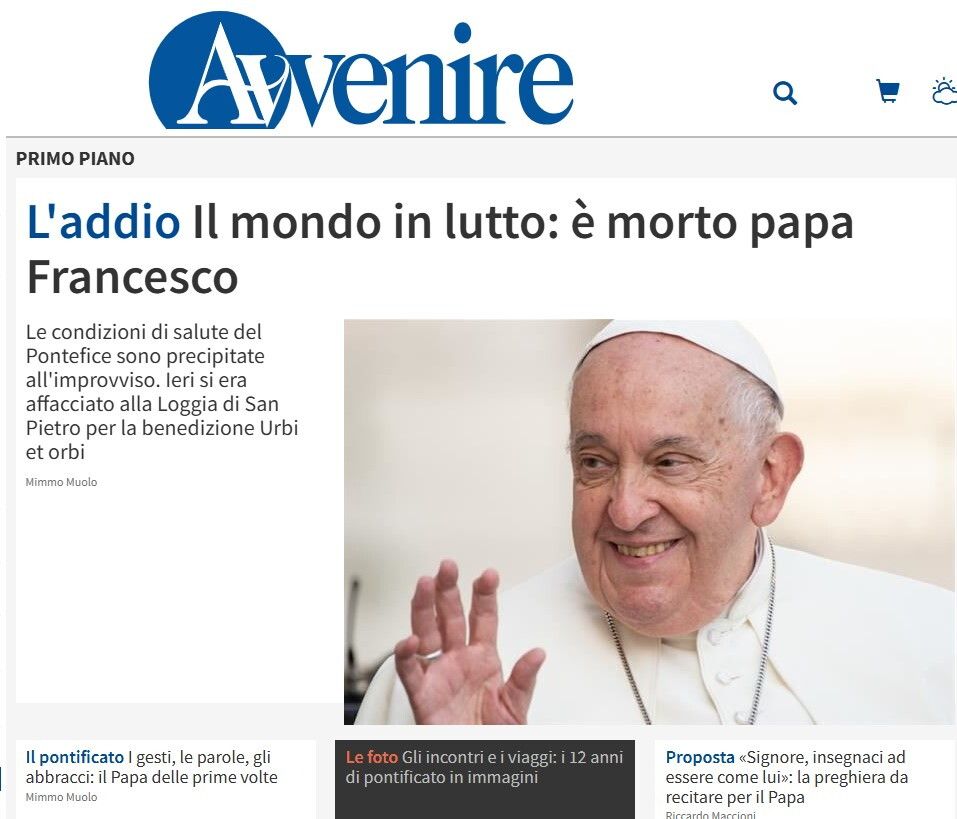Click "Francesco" in the main headline

pyautogui.click(x=132, y=277)
